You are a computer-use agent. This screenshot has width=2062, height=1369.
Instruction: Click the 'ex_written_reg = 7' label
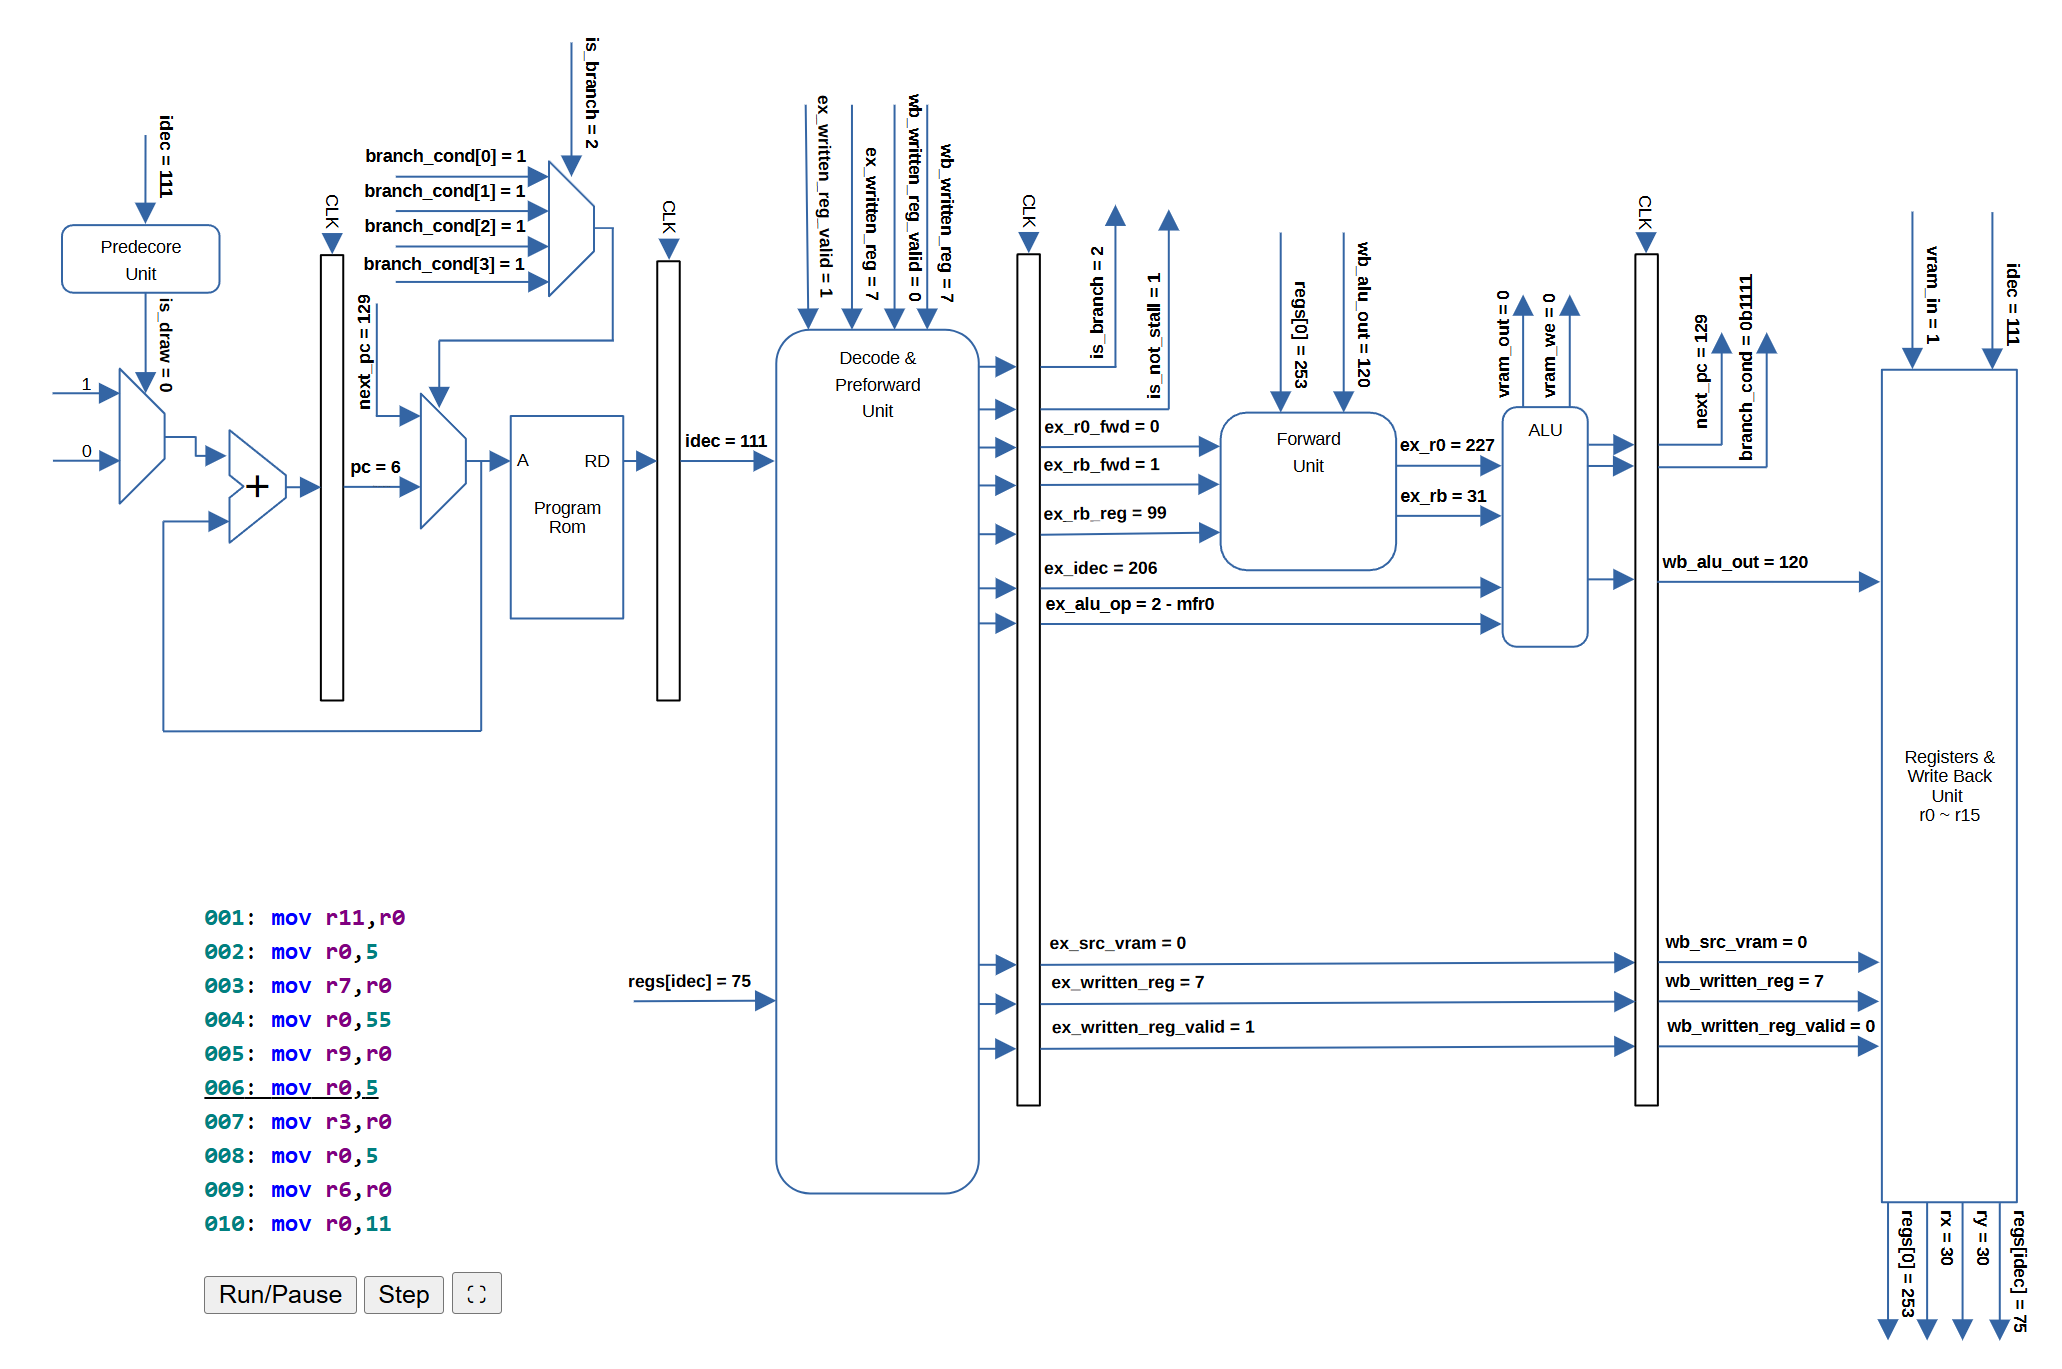click(x=1128, y=982)
